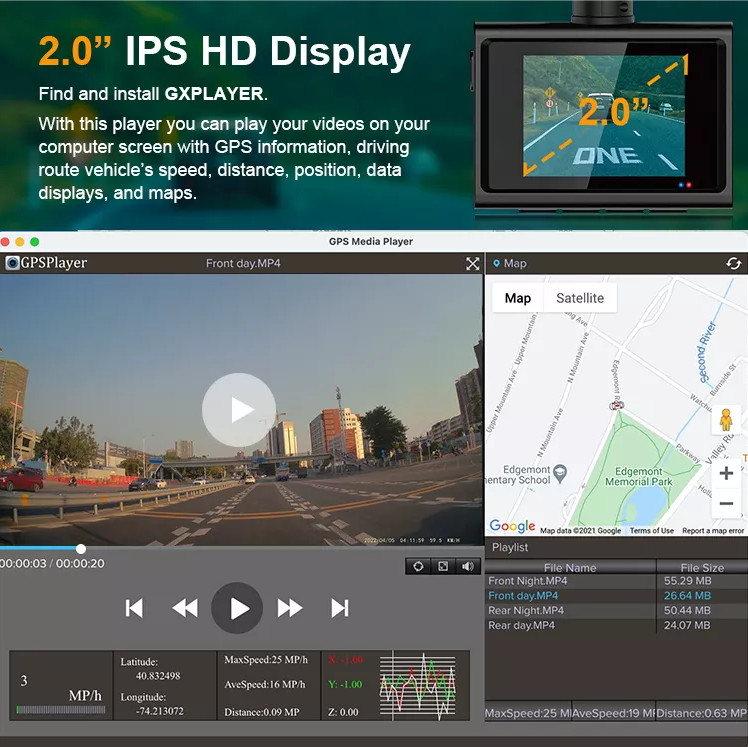The width and height of the screenshot is (748, 747).
Task: Zoom in the map with plus
Action: point(726,473)
